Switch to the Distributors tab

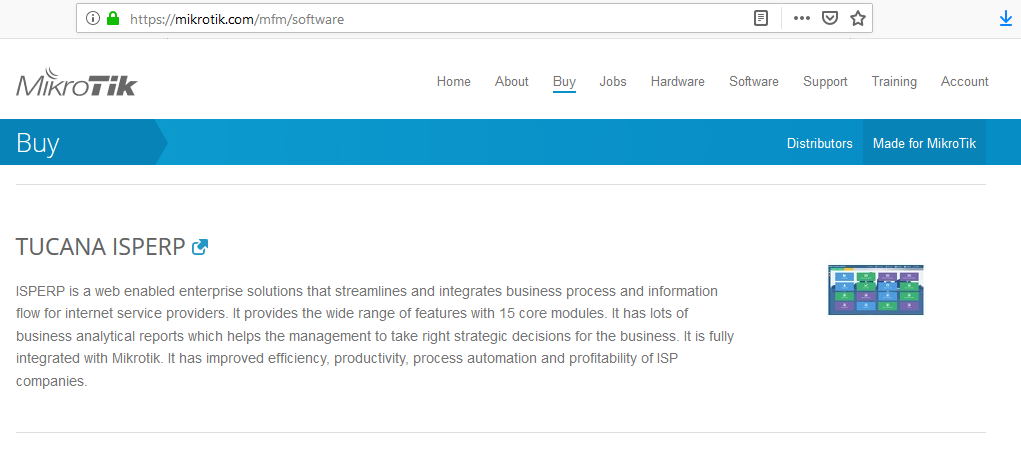(x=819, y=143)
